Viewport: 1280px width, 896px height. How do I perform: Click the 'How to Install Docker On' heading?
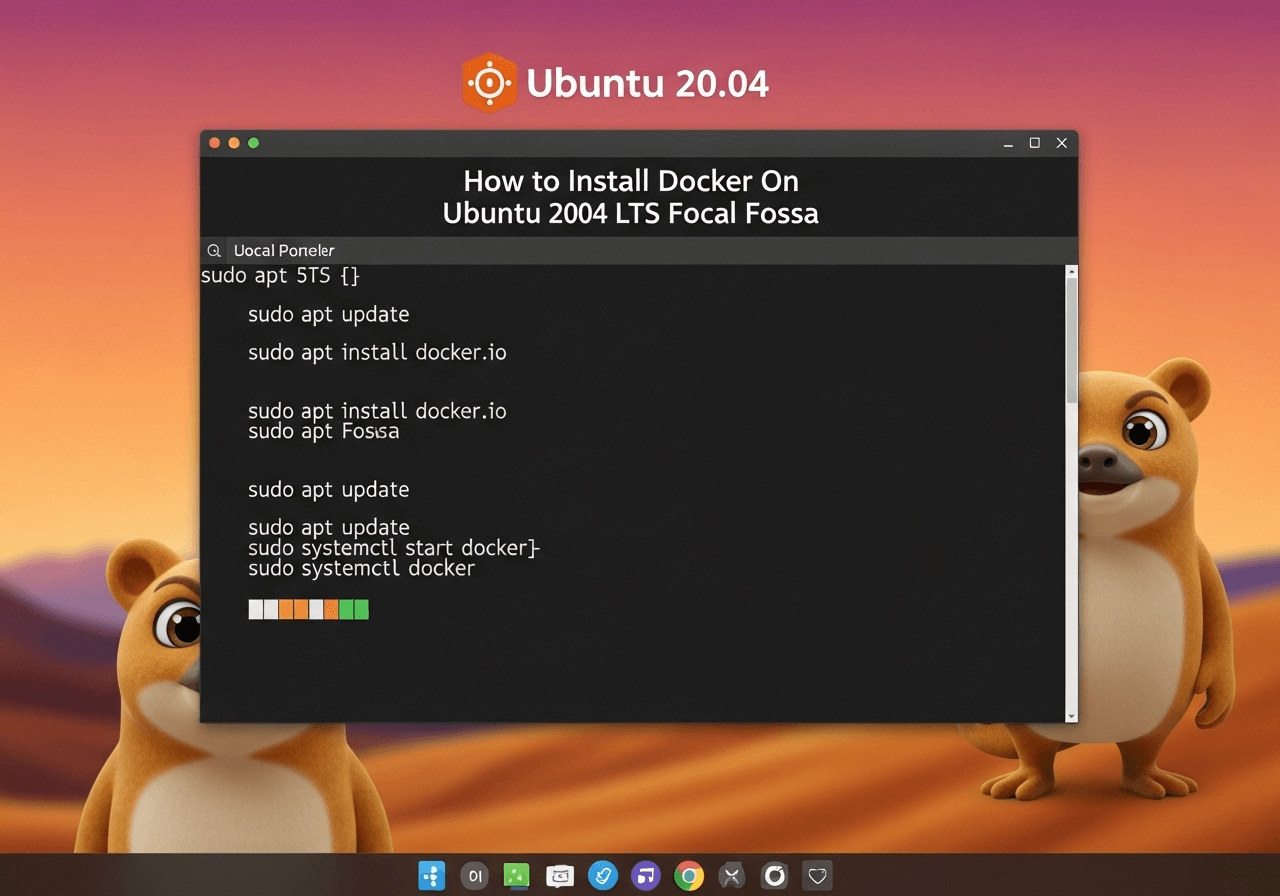pyautogui.click(x=631, y=181)
